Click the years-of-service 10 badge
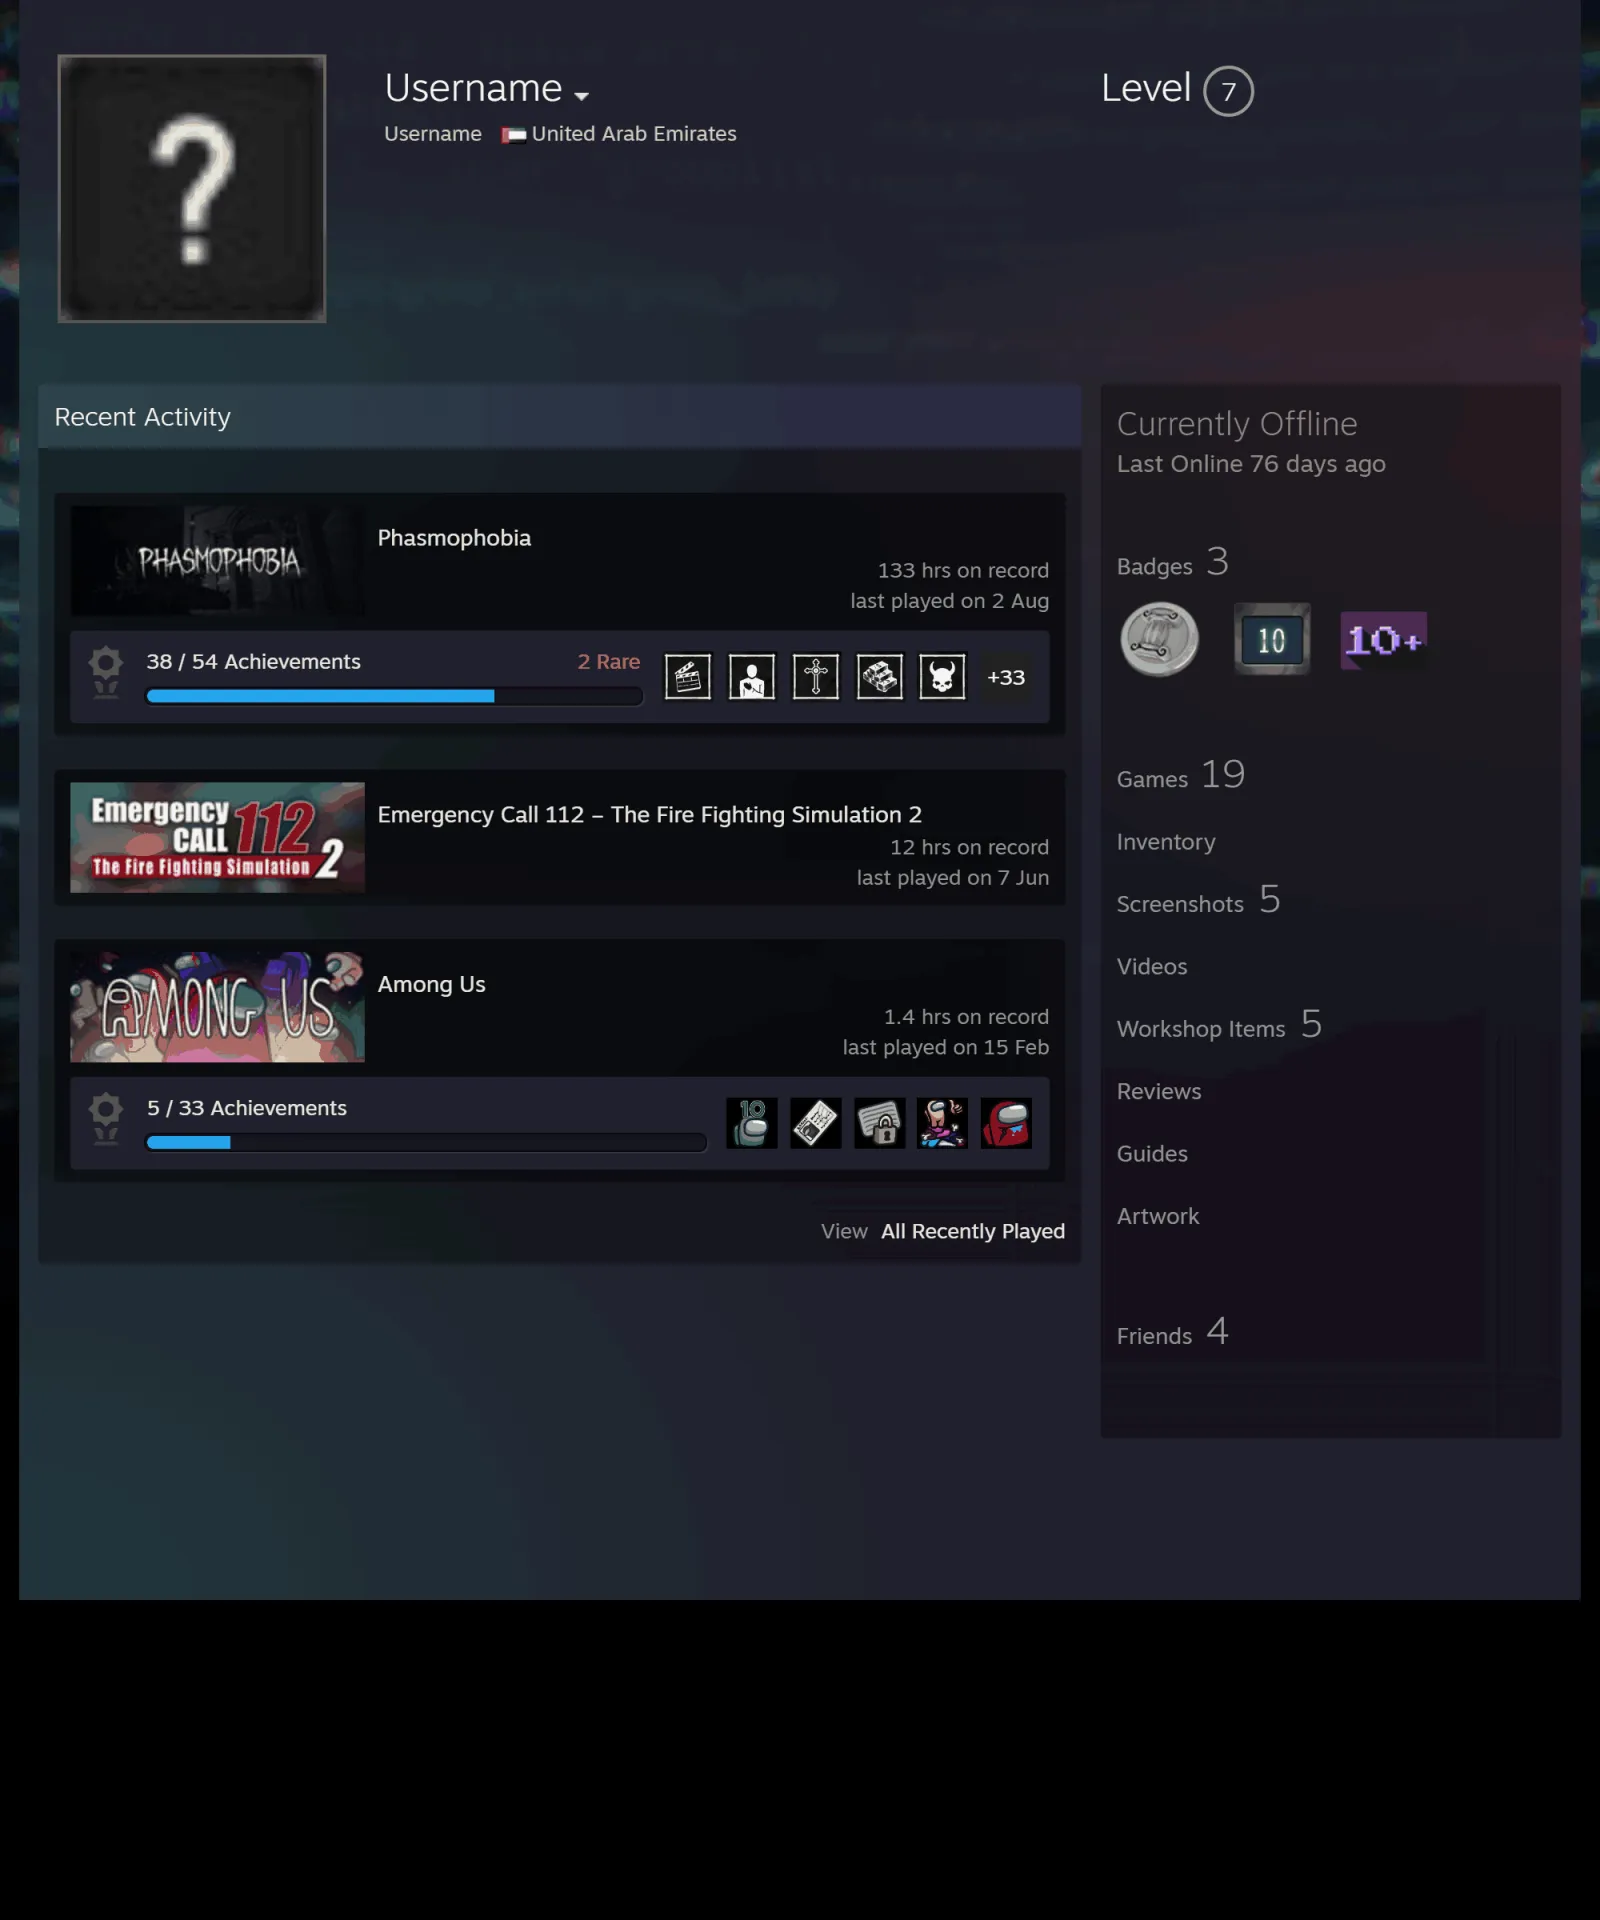Viewport: 1600px width, 1920px height. point(1271,640)
